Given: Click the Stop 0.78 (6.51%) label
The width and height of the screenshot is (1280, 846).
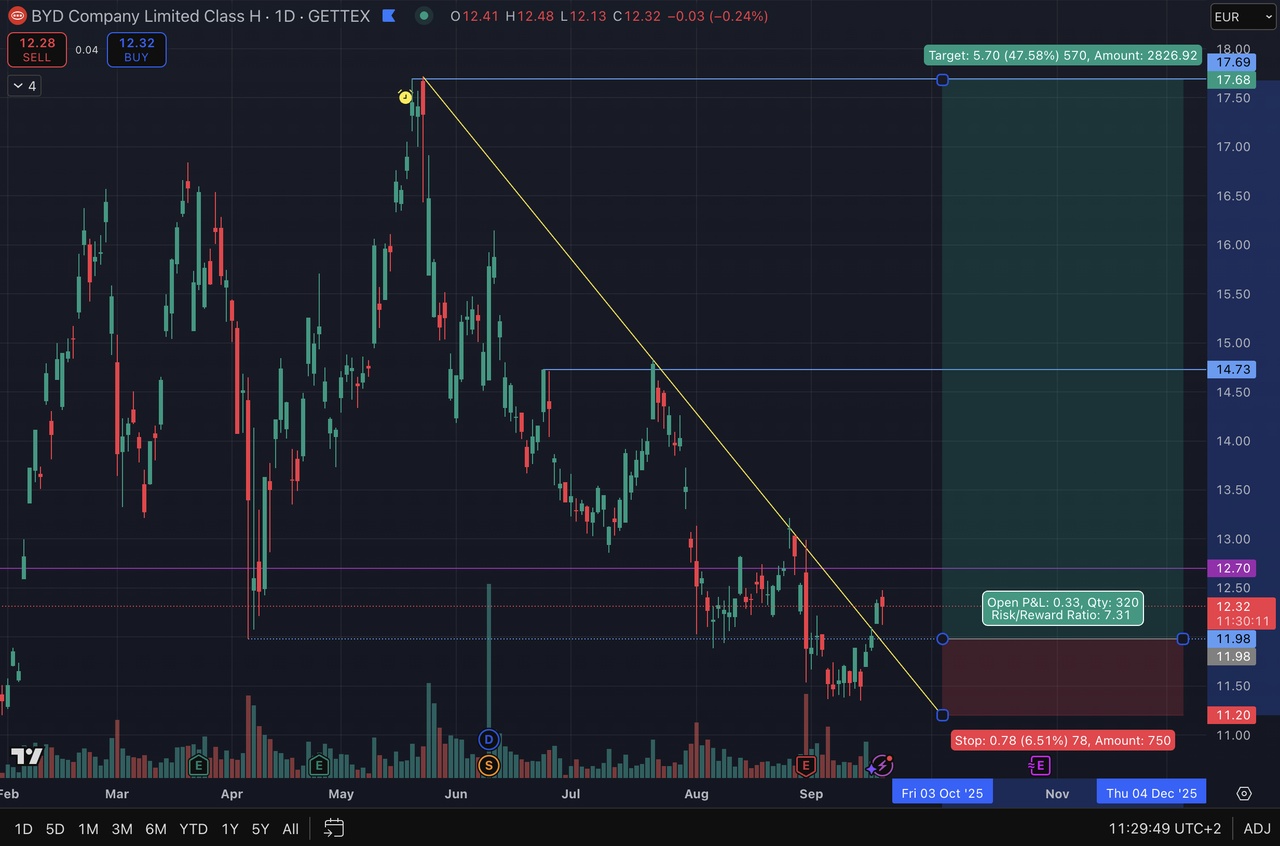Looking at the screenshot, I should (1062, 740).
